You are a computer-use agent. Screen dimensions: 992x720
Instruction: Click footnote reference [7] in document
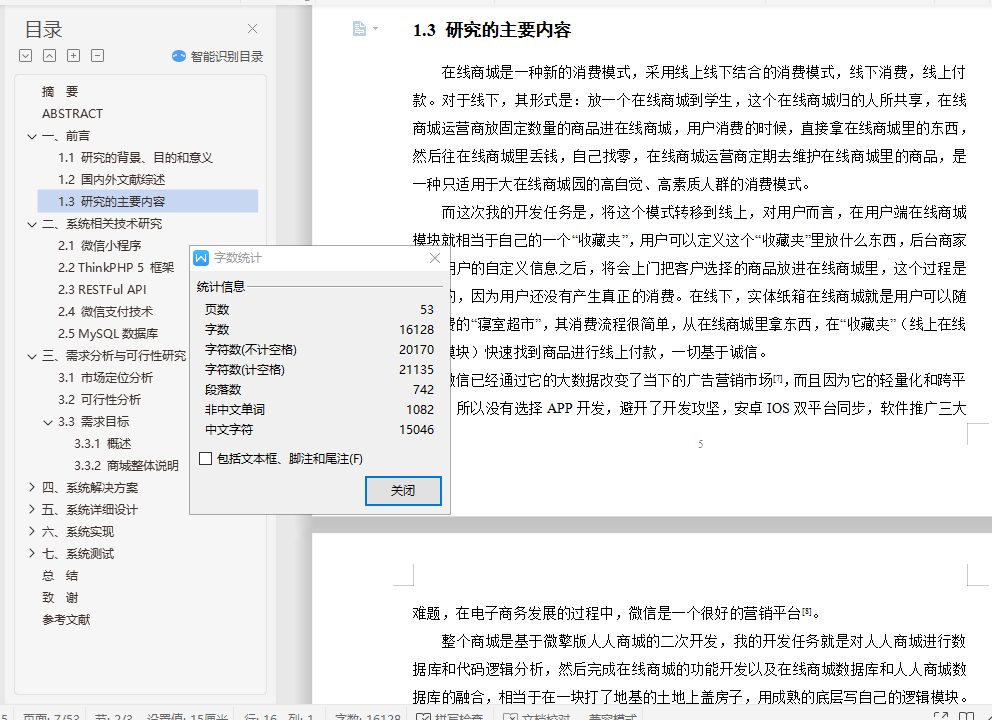coord(778,378)
